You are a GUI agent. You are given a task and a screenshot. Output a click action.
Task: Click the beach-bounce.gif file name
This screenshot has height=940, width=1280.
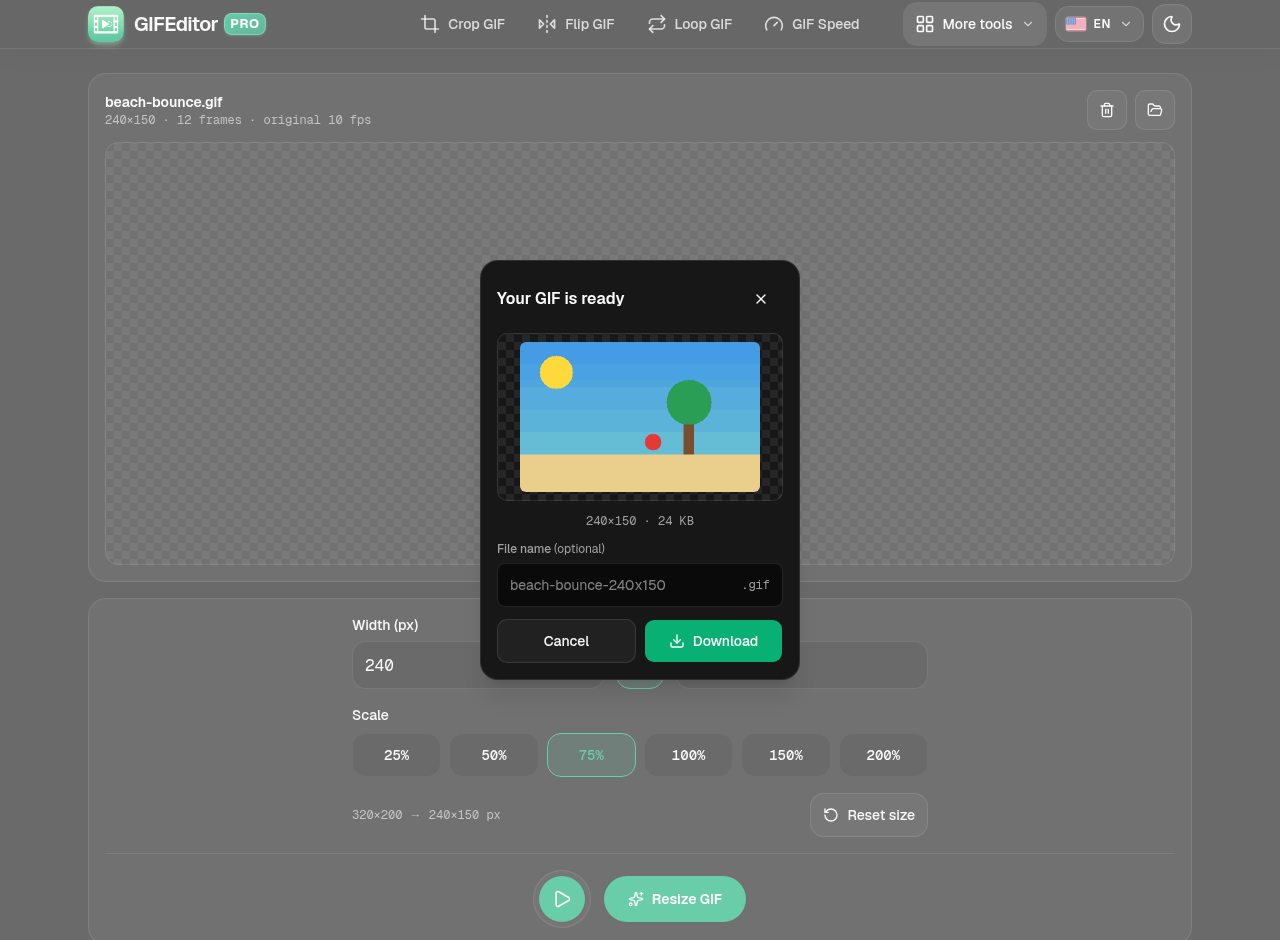pyautogui.click(x=164, y=102)
